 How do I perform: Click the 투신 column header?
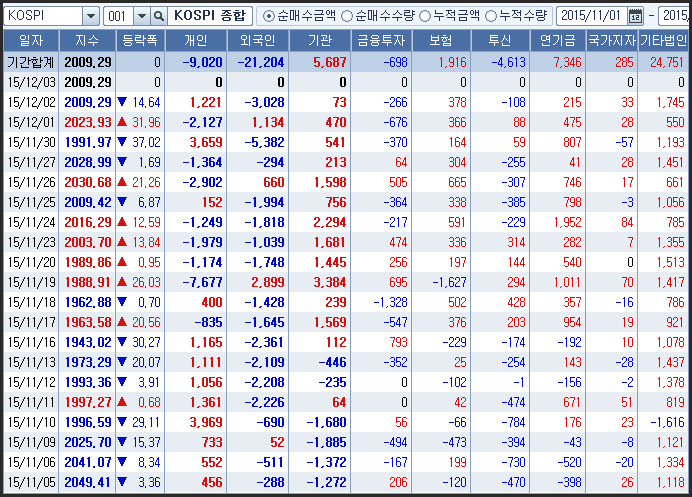coord(500,41)
